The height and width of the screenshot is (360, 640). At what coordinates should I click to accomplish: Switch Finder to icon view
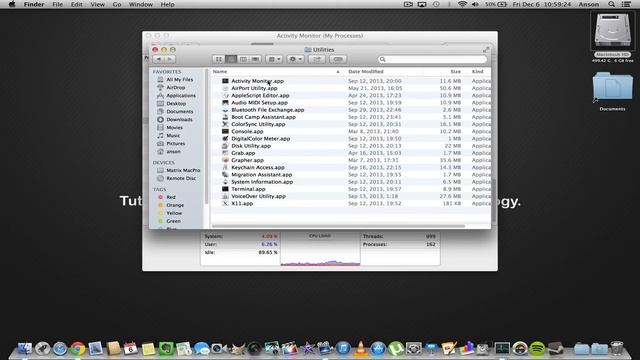[x=219, y=59]
